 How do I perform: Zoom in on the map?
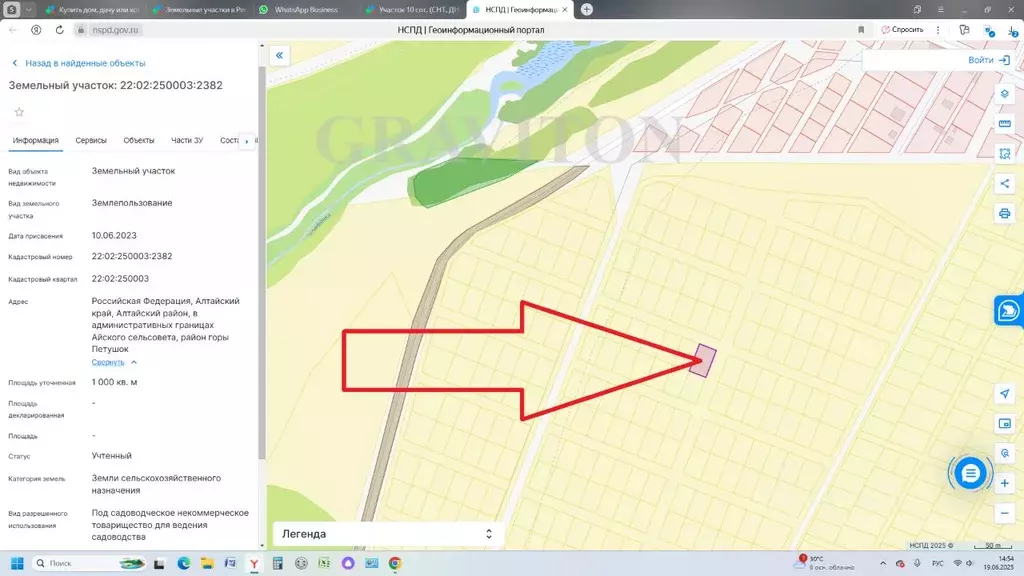point(1004,483)
